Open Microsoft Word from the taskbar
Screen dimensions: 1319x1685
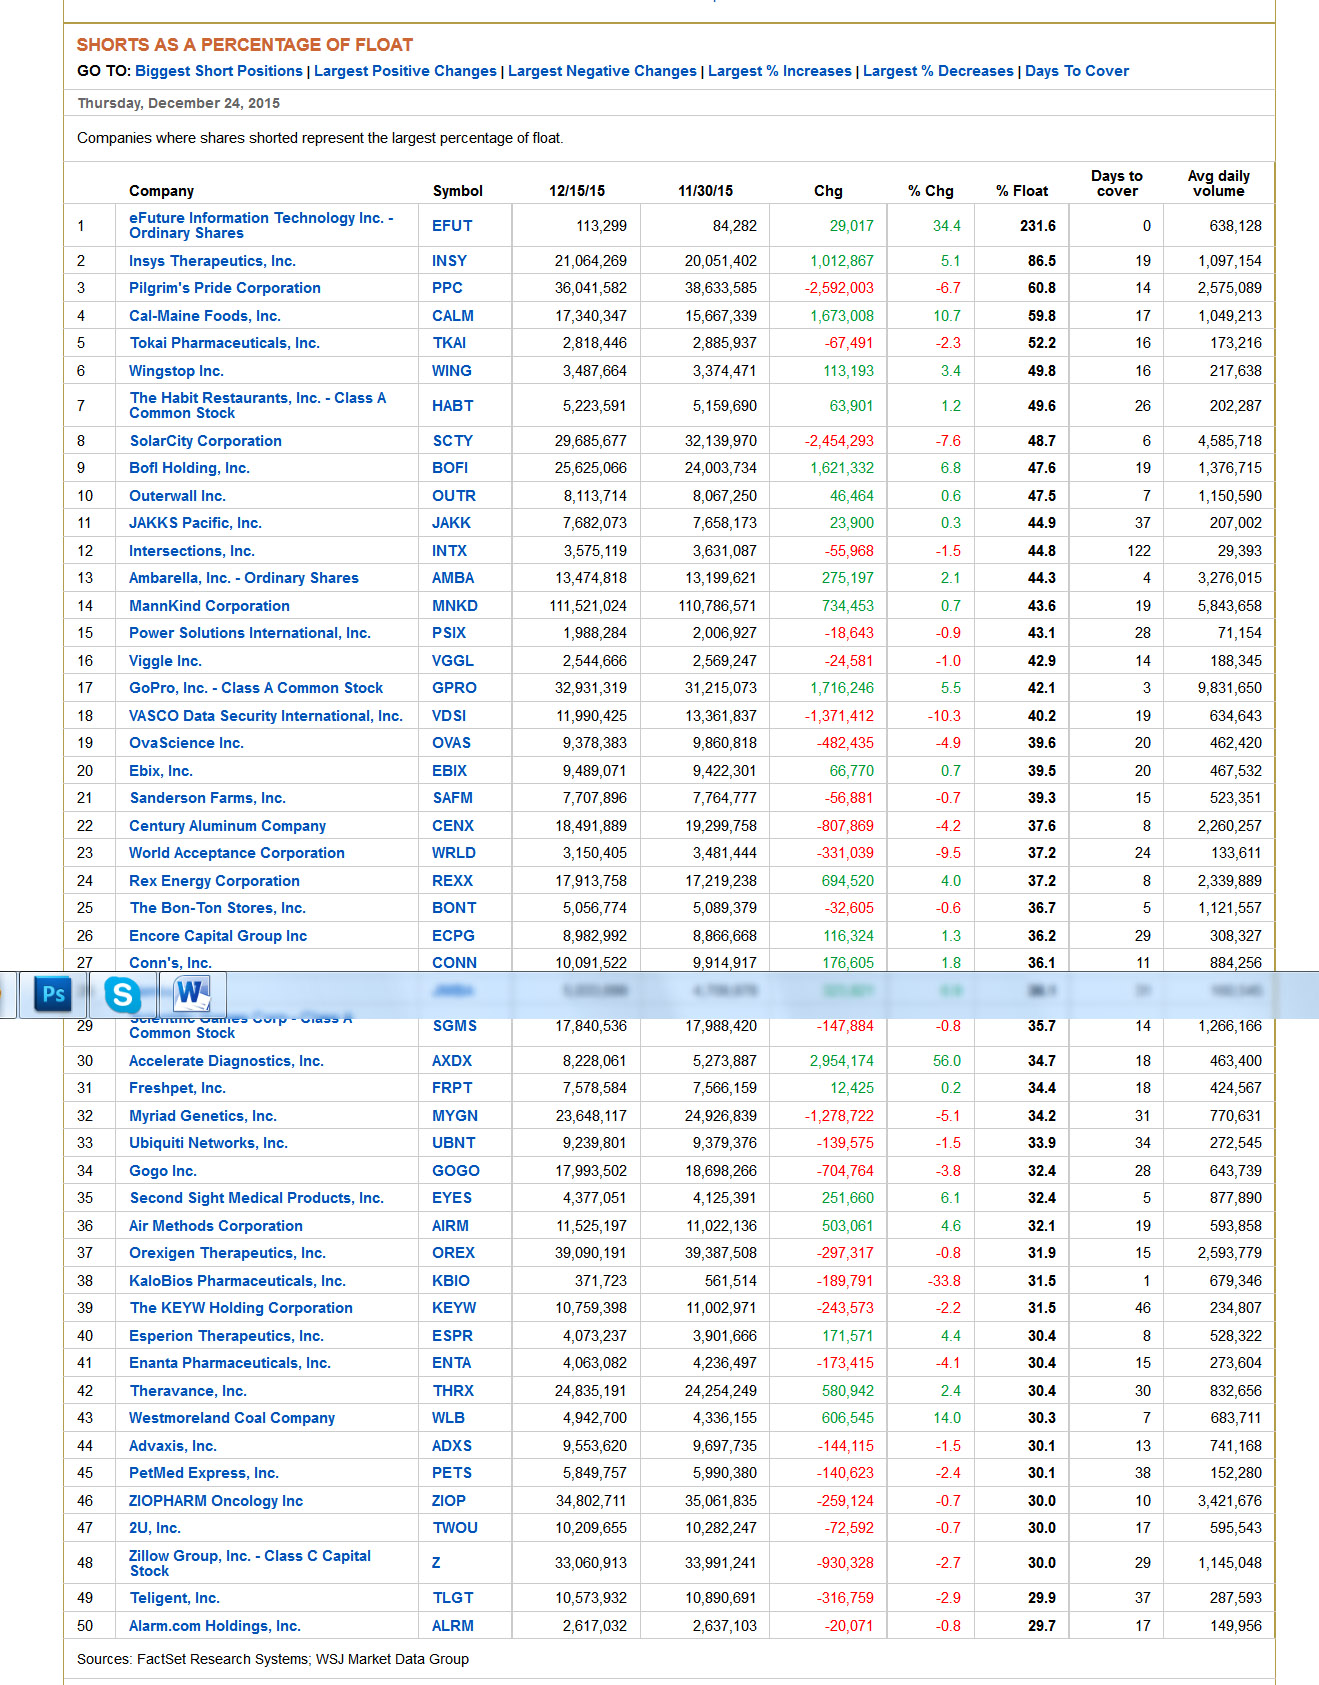(190, 994)
